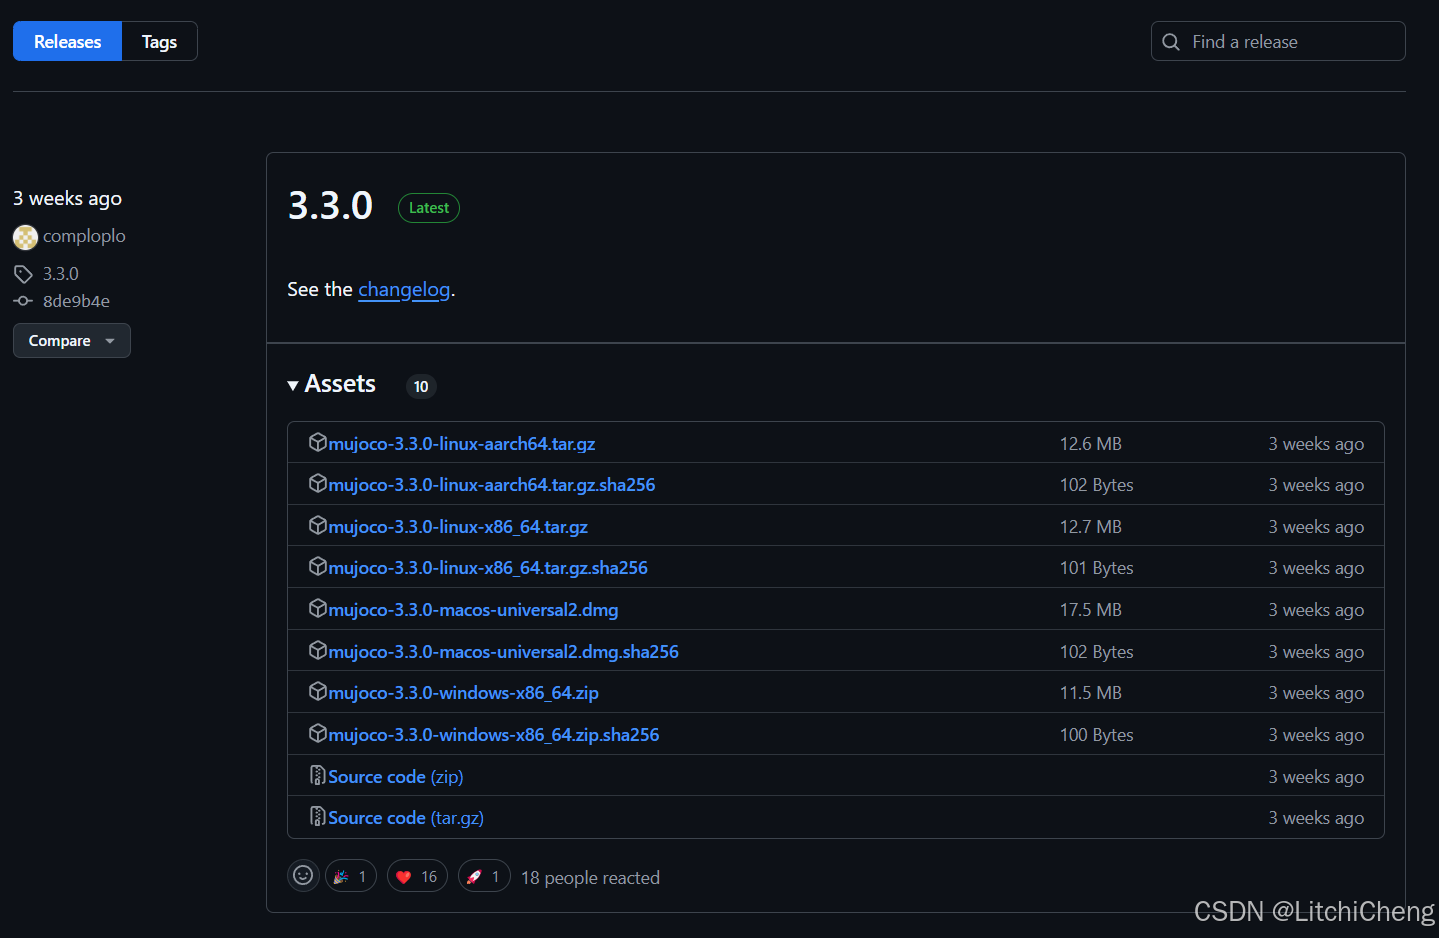Click the 17.5 MB size value
The width and height of the screenshot is (1439, 938).
(x=1091, y=610)
